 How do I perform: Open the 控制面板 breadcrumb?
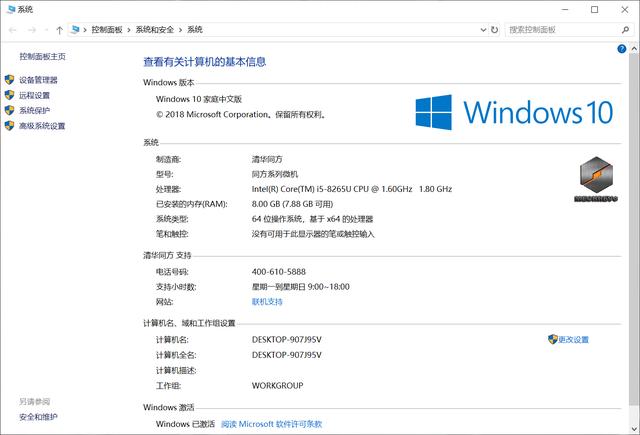pyautogui.click(x=107, y=29)
